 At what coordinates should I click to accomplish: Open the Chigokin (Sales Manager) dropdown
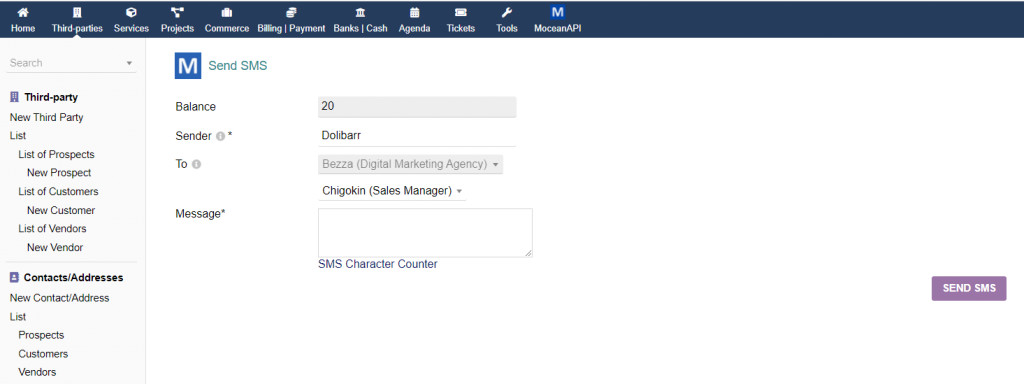(392, 191)
